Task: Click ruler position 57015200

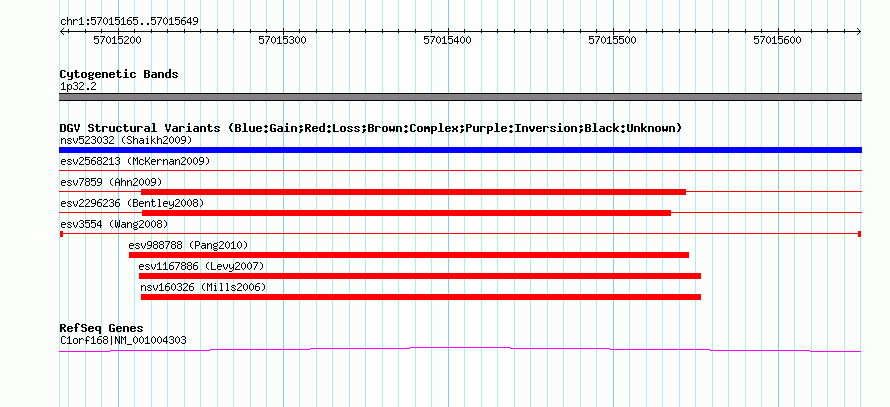Action: coord(117,40)
